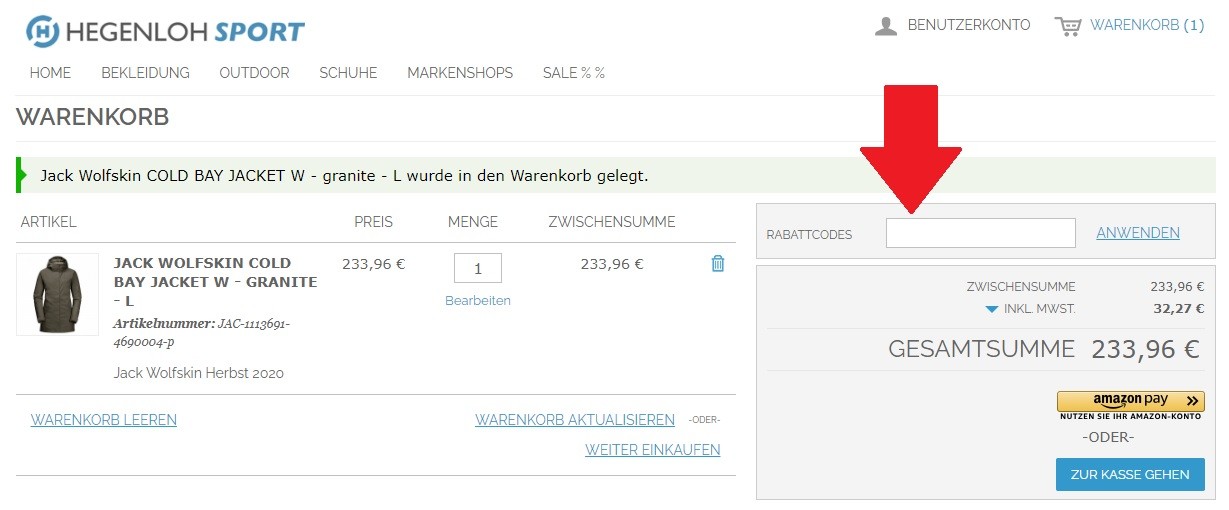Image resolution: width=1229 pixels, height=510 pixels.
Task: Click Weiter einkaufen link
Action: (653, 450)
